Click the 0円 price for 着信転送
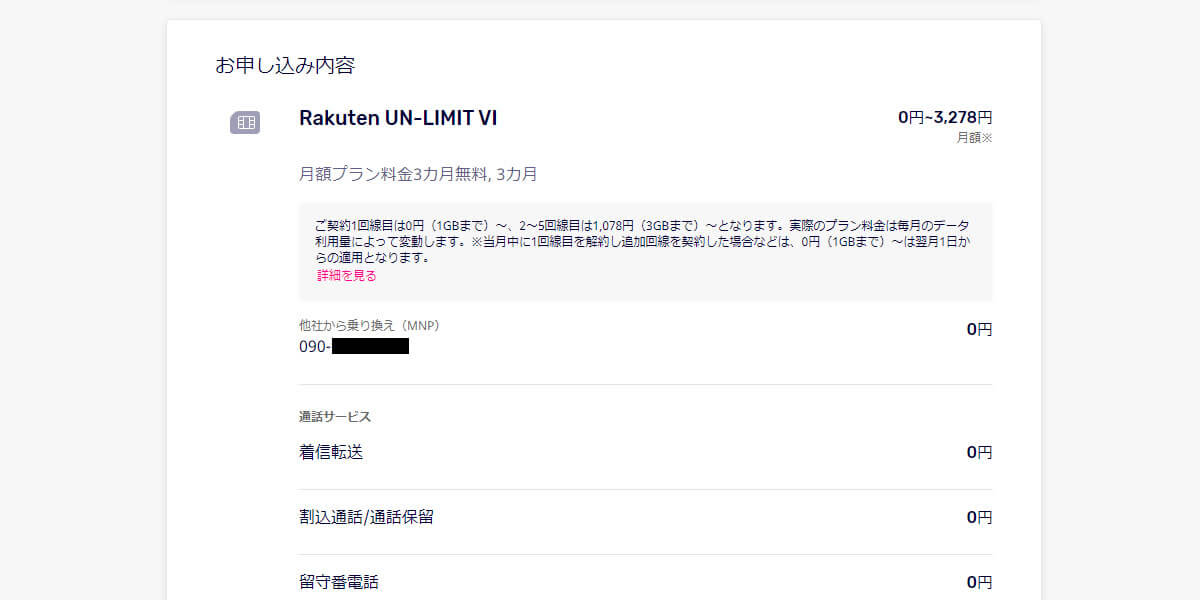 click(978, 452)
